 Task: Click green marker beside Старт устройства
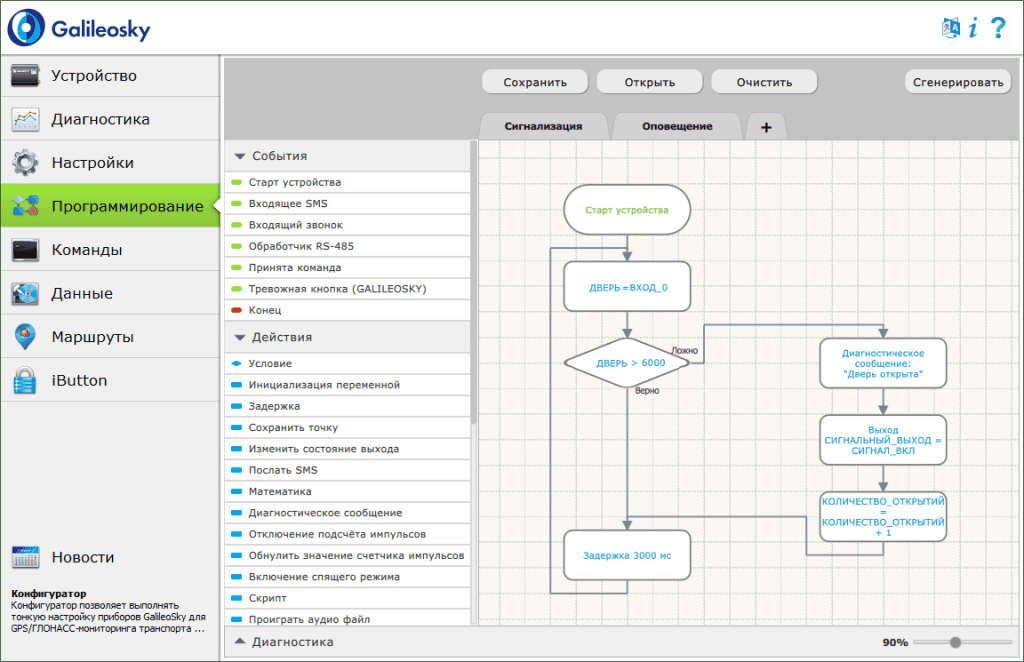pos(236,182)
